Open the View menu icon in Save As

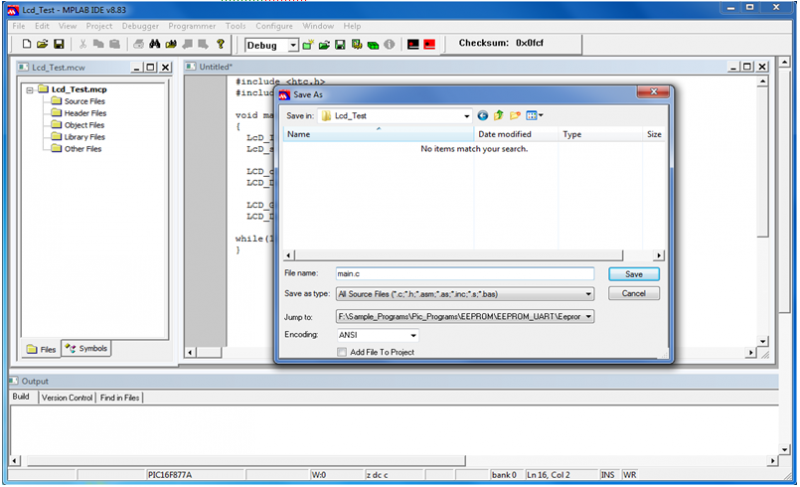(534, 116)
